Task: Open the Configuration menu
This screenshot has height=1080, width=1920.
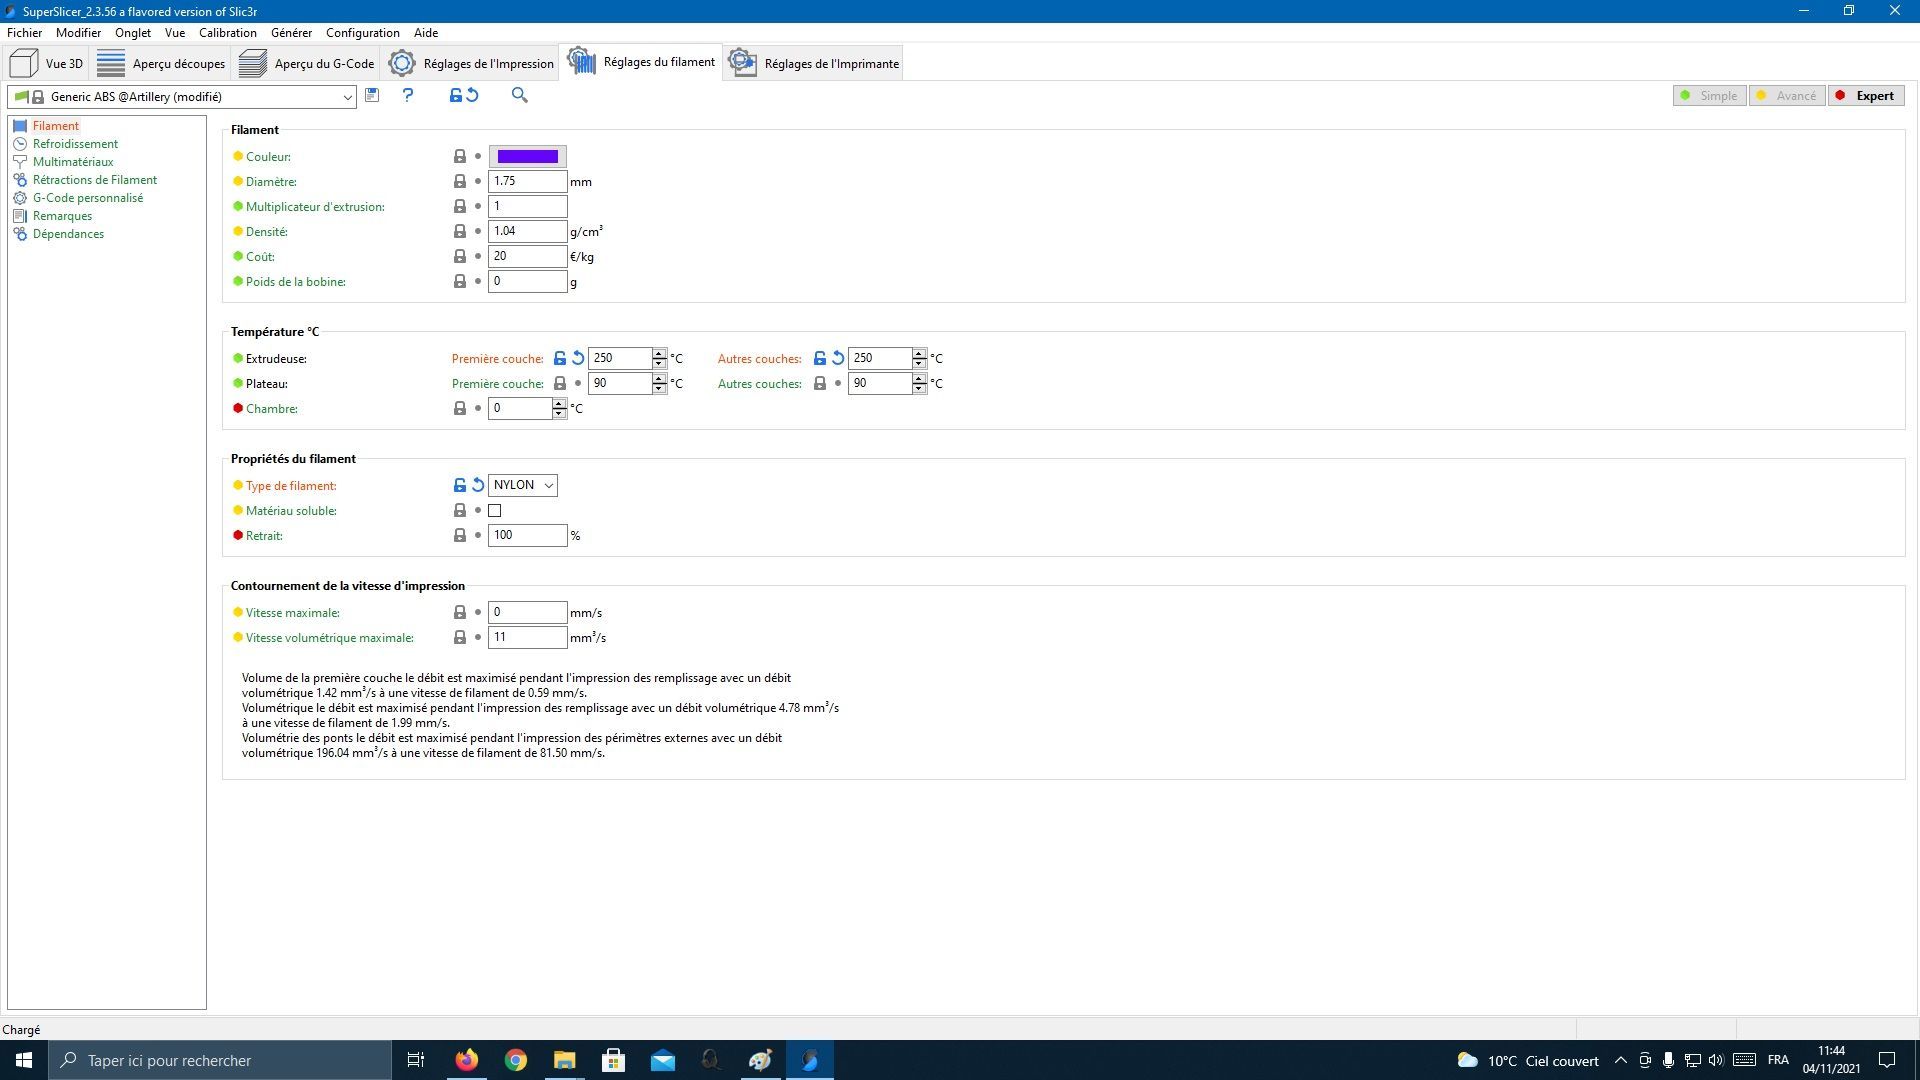Action: [363, 32]
